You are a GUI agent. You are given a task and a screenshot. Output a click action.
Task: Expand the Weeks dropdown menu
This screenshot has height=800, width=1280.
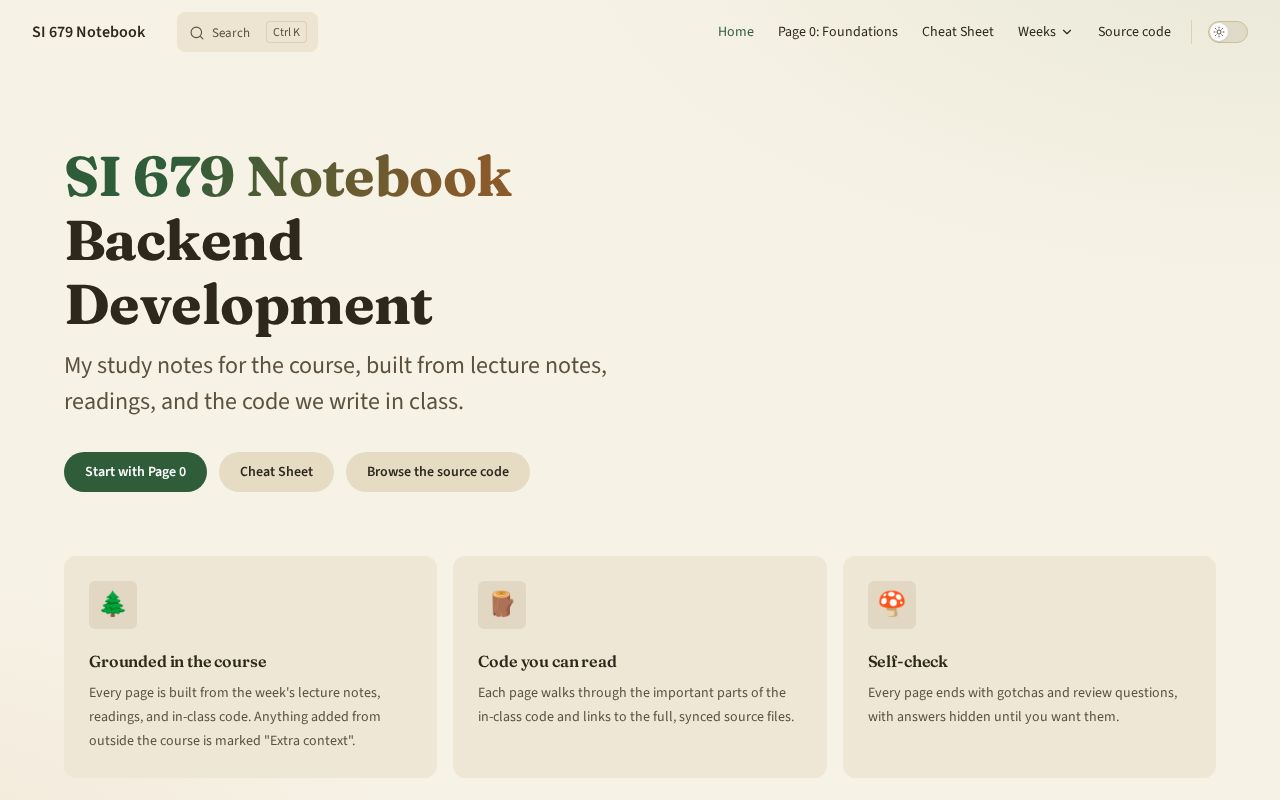coord(1045,32)
